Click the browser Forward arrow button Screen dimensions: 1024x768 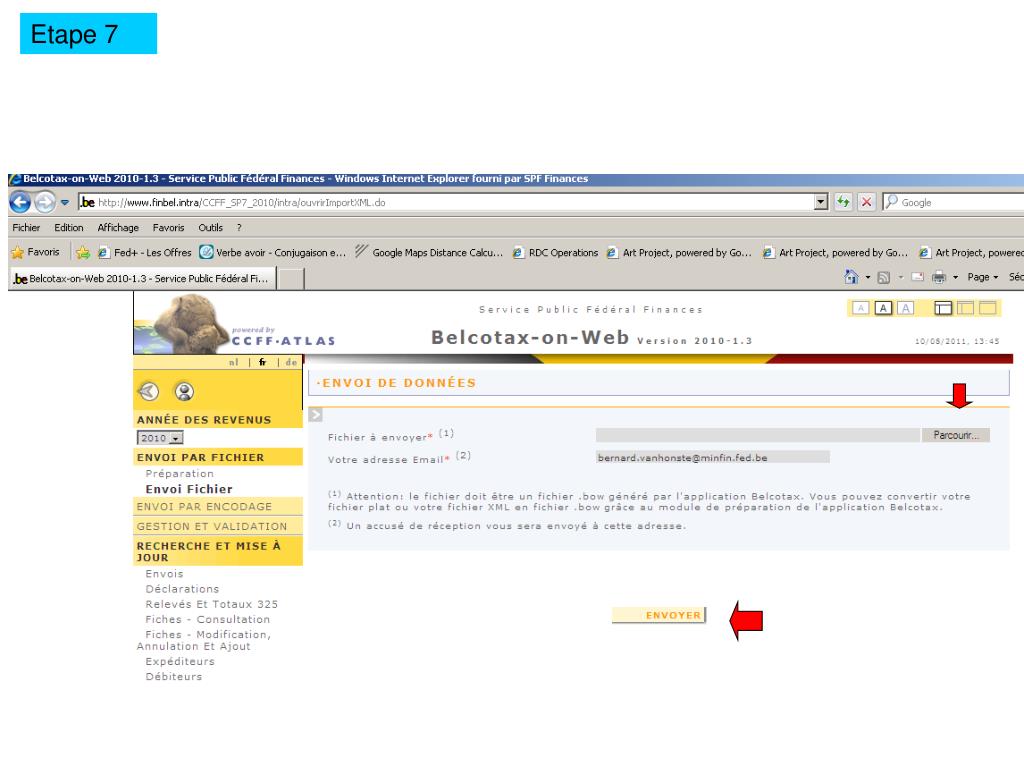[44, 202]
